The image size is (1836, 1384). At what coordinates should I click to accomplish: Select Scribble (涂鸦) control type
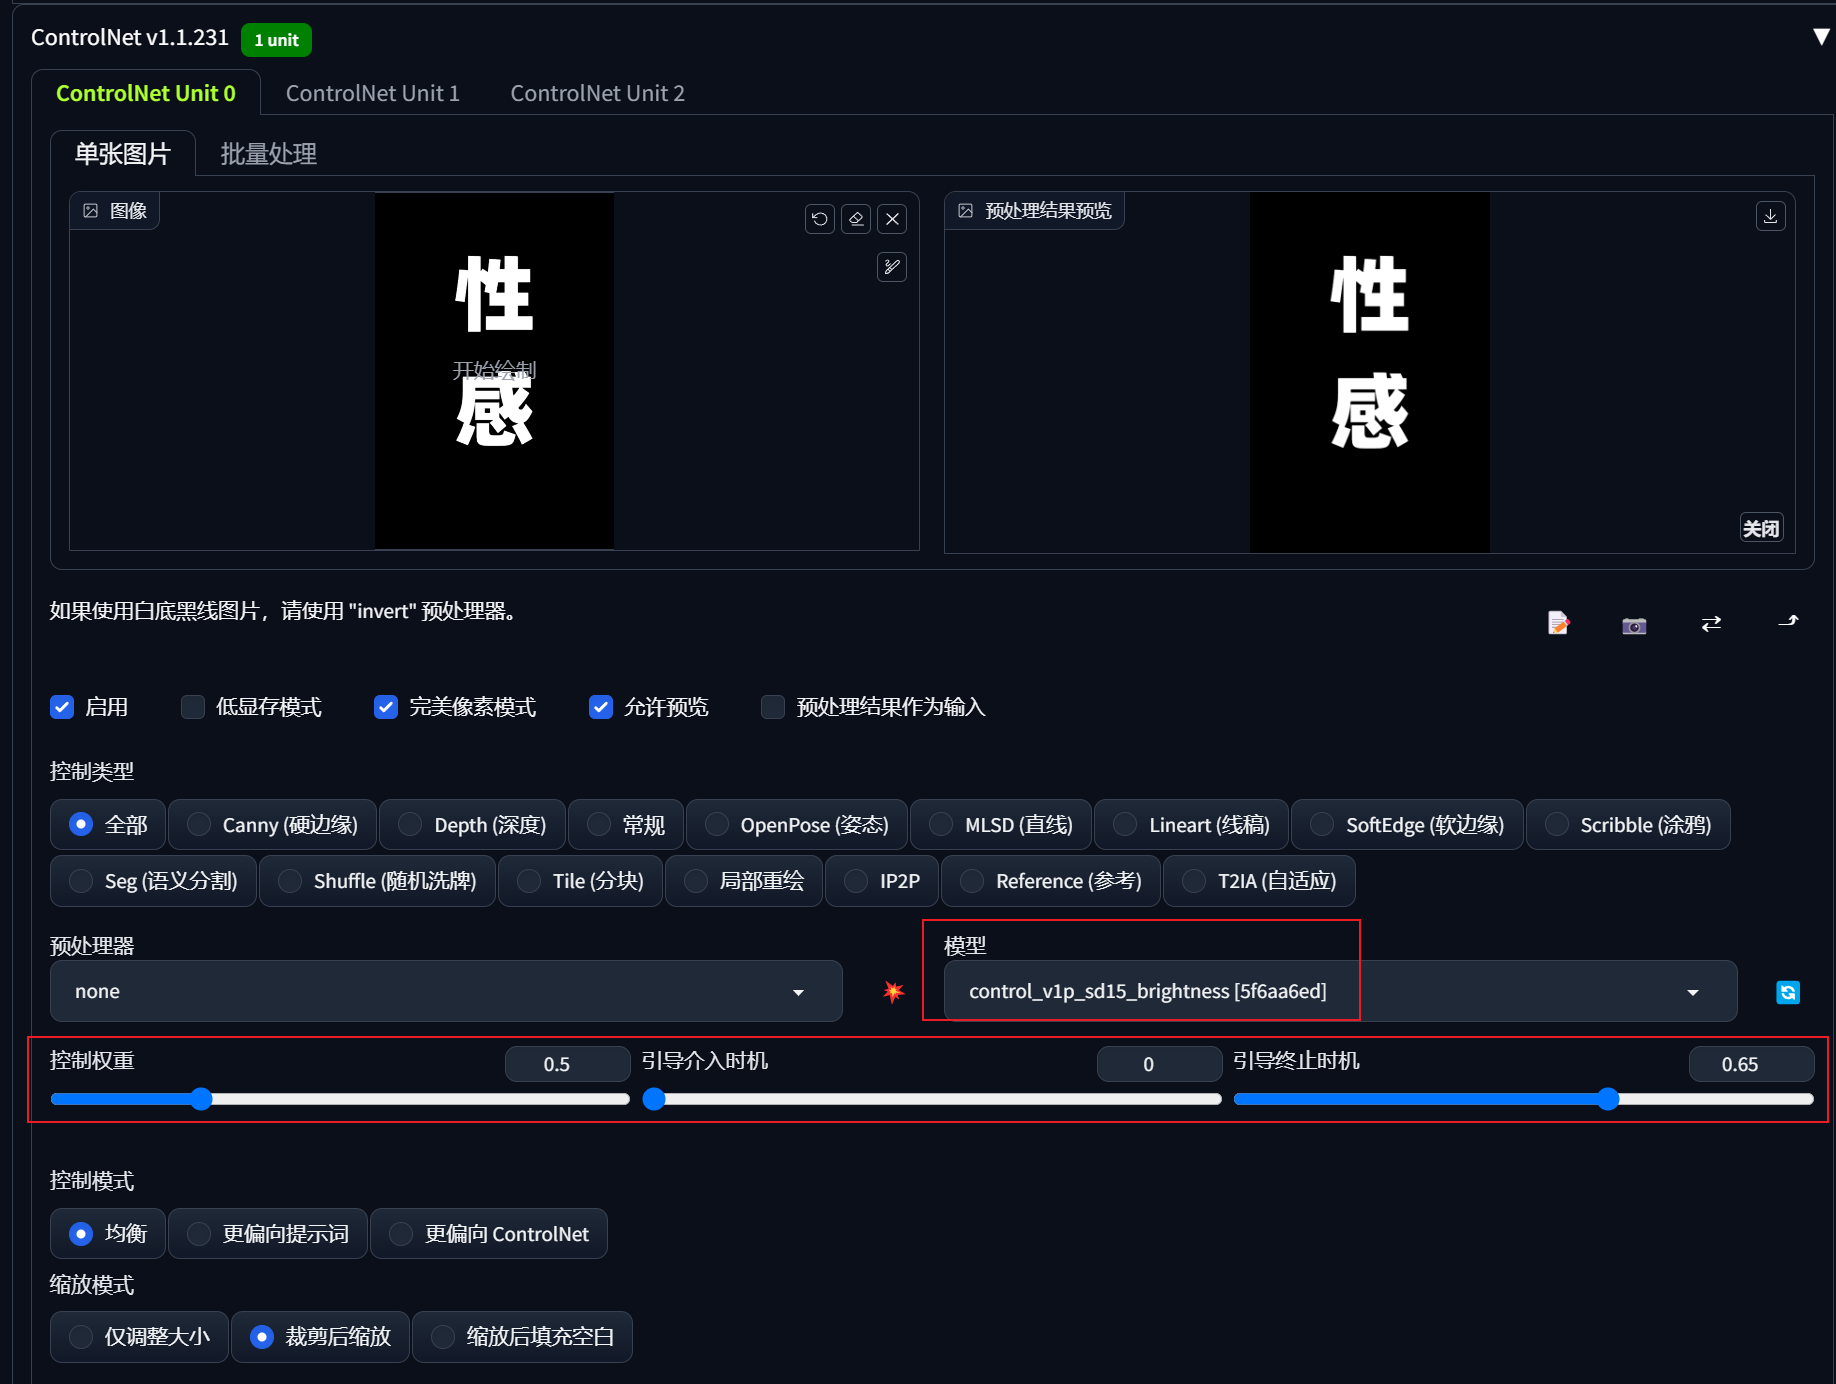(x=1628, y=825)
